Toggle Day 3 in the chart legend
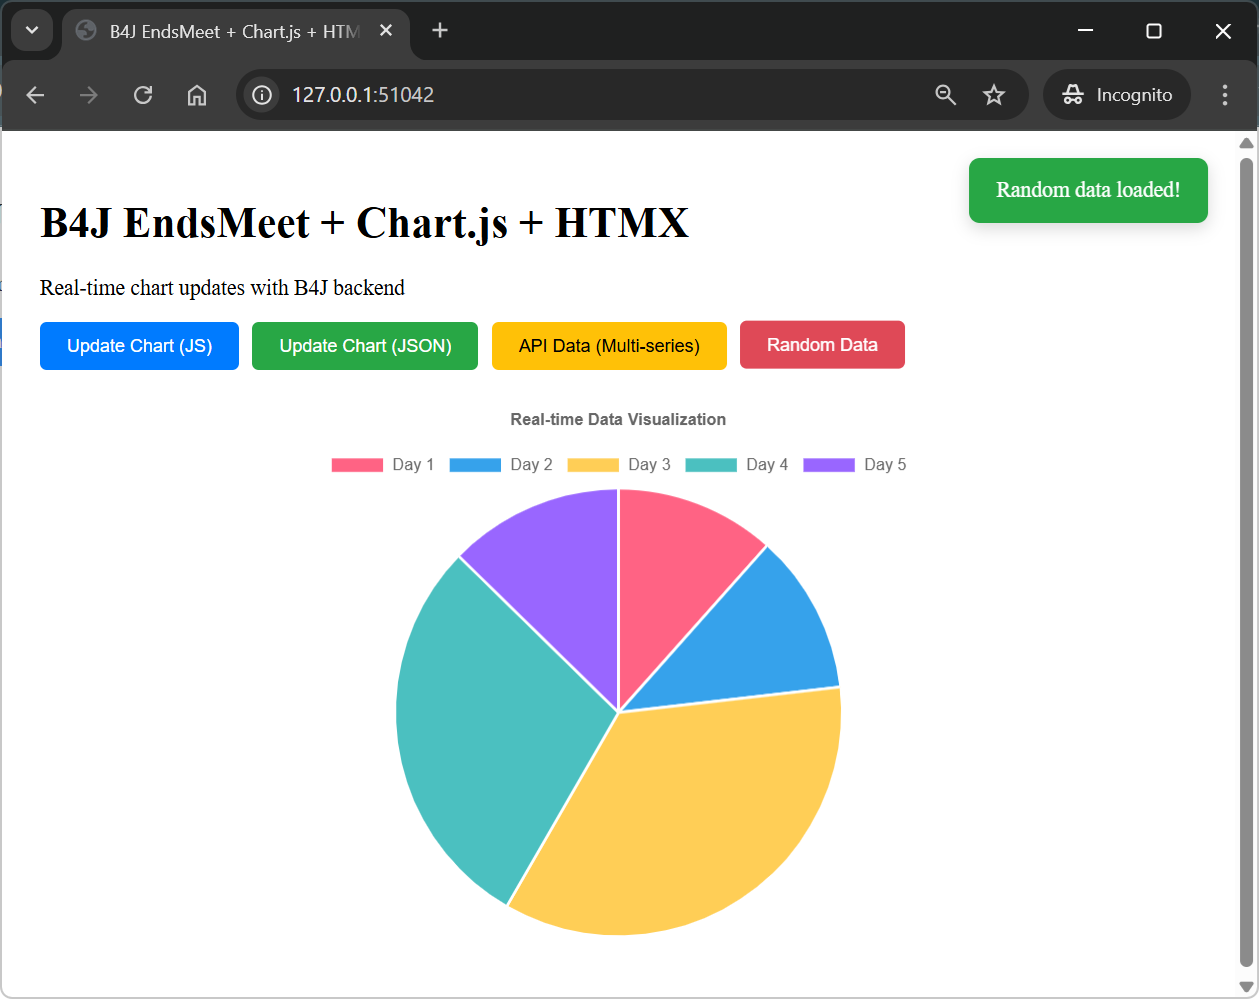Screen dimensions: 1259x999 tap(619, 465)
